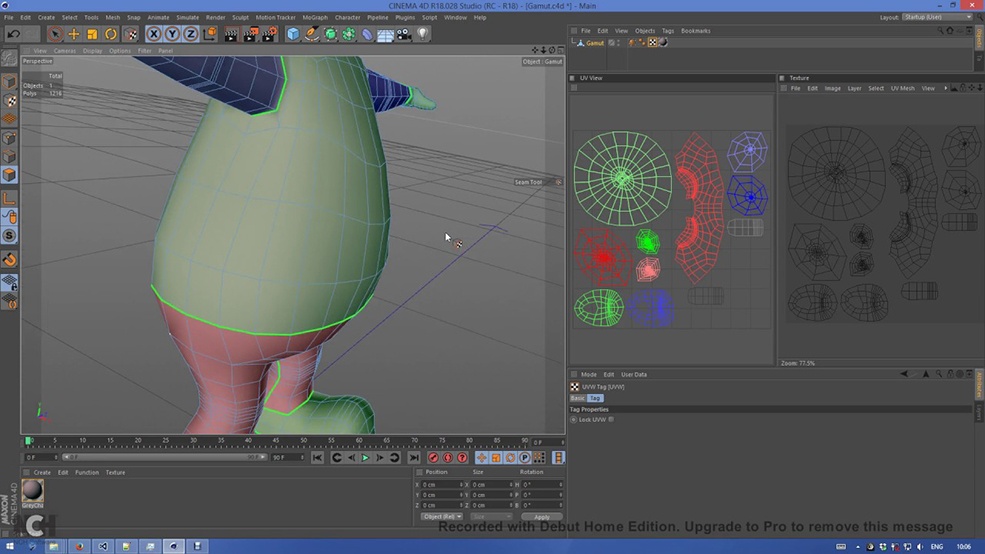The width and height of the screenshot is (985, 554).
Task: Toggle Autokeying record button
Action: [x=447, y=458]
